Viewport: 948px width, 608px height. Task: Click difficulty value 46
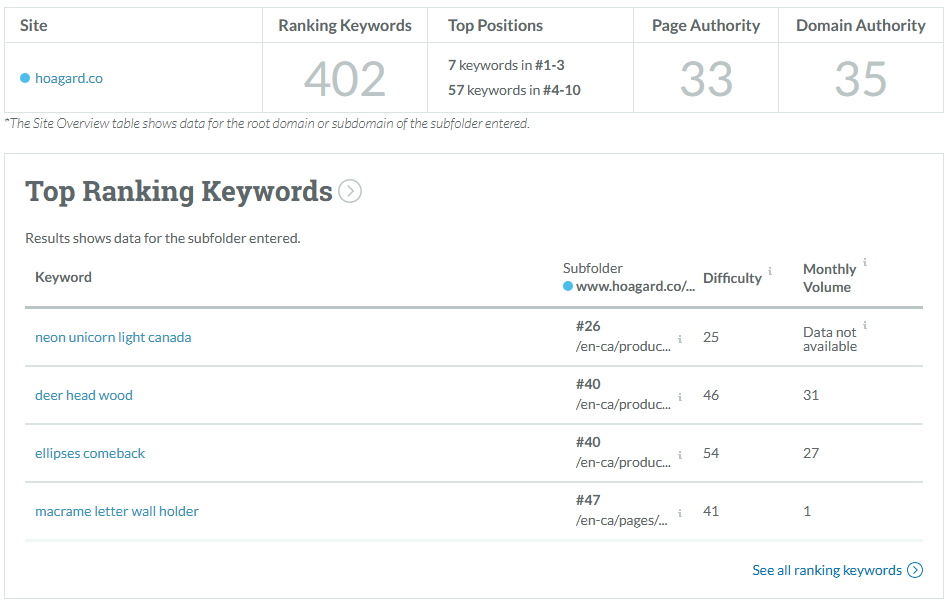point(711,395)
